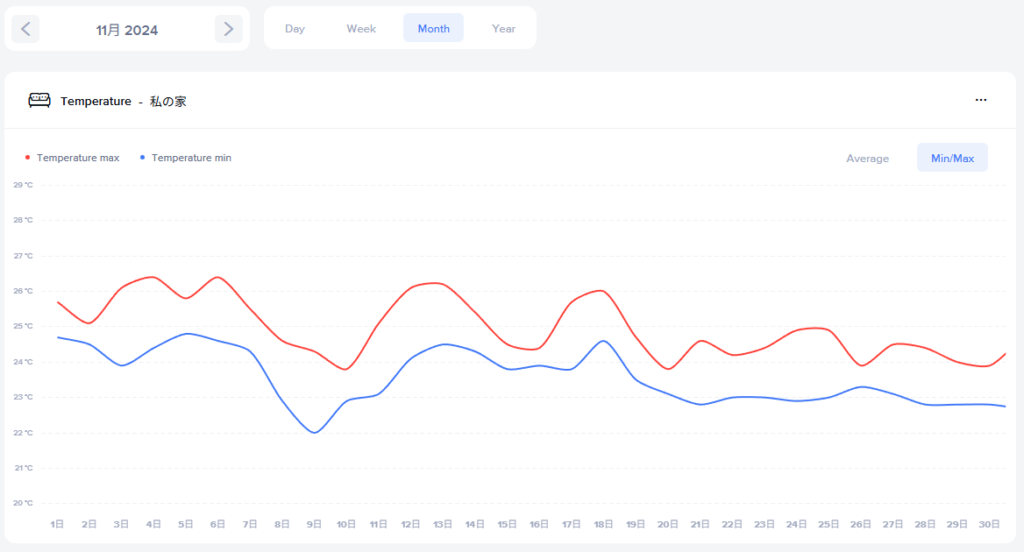1024x552 pixels.
Task: Toggle the blue Temperature min legend dot
Action: 142,158
